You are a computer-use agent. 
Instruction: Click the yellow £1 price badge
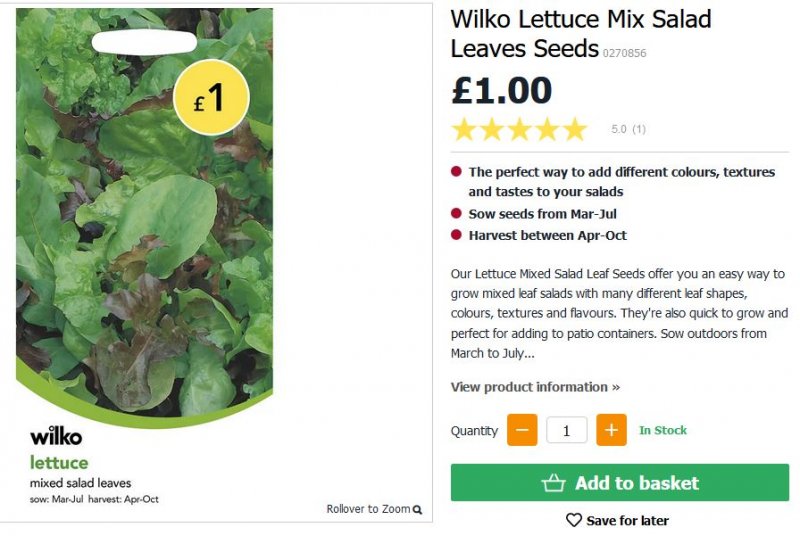[211, 97]
